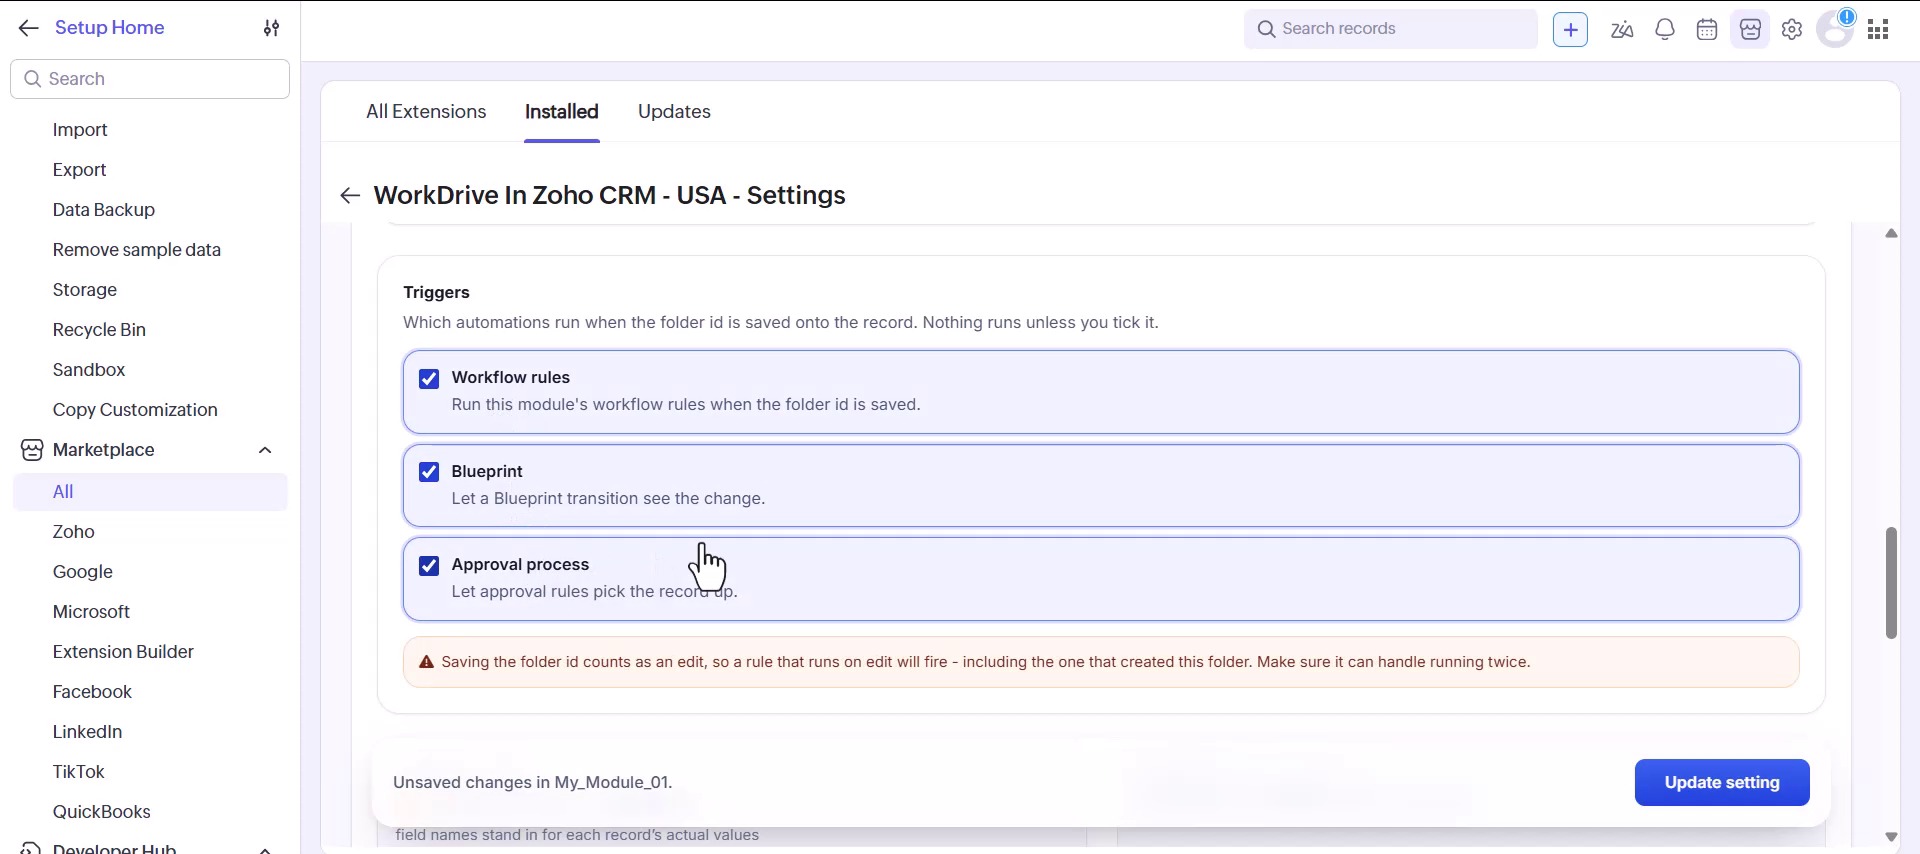Open the user profile avatar
The height and width of the screenshot is (854, 1920).
pyautogui.click(x=1835, y=29)
